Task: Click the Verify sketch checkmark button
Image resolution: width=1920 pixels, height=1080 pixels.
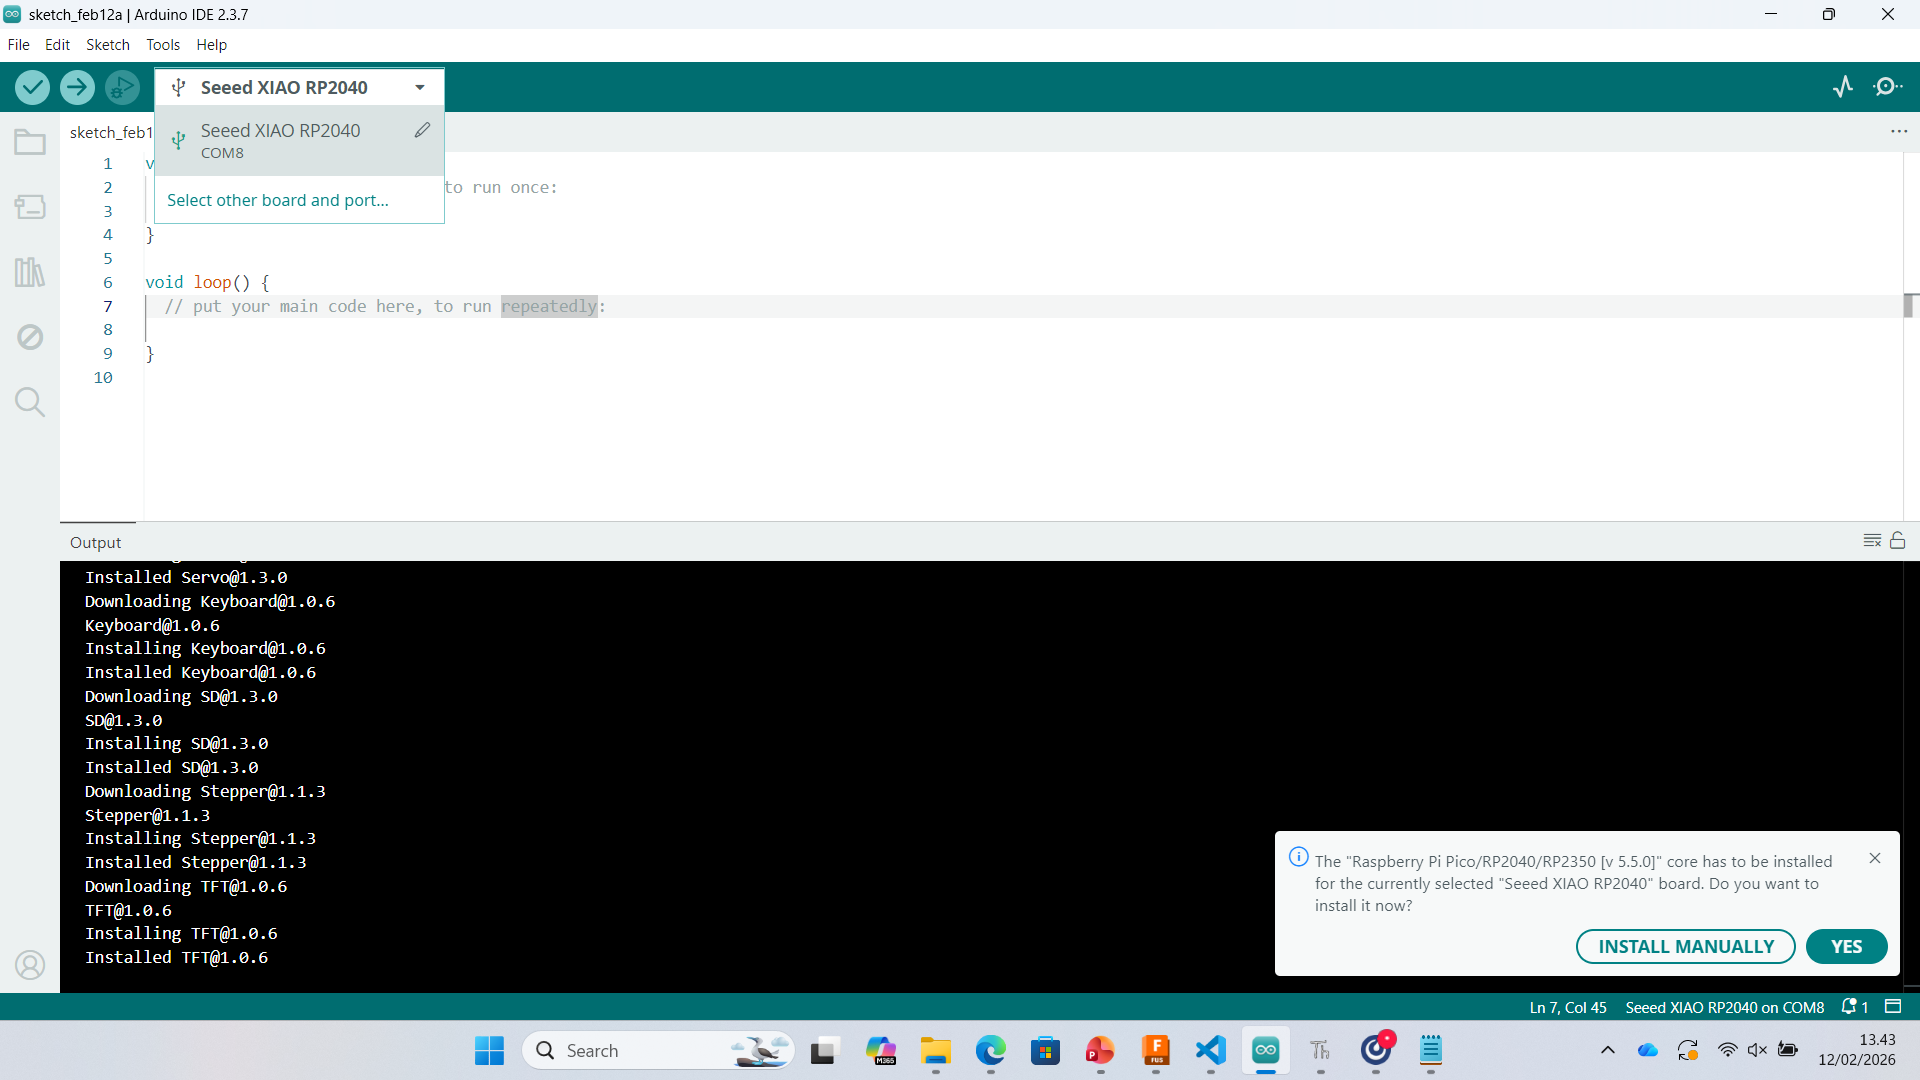Action: coord(32,88)
